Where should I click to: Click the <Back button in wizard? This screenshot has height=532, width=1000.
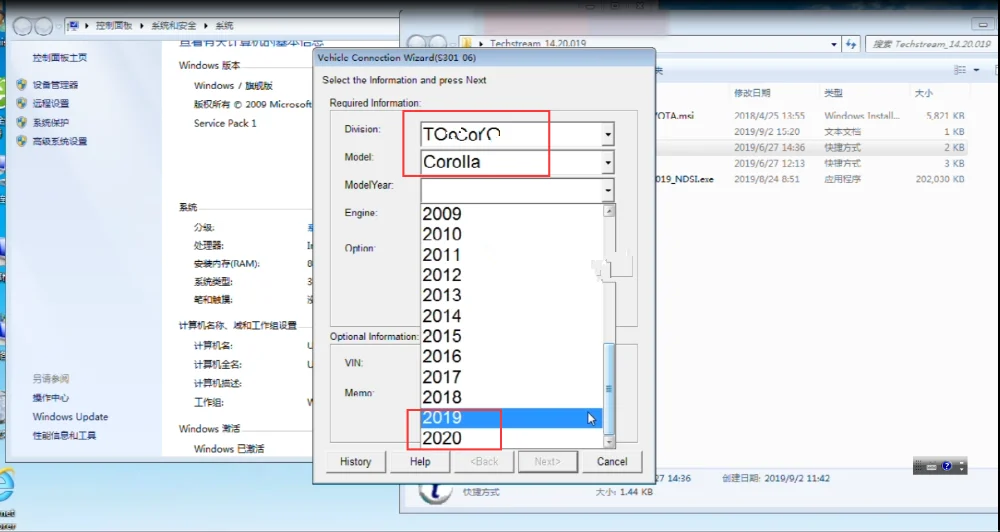483,462
